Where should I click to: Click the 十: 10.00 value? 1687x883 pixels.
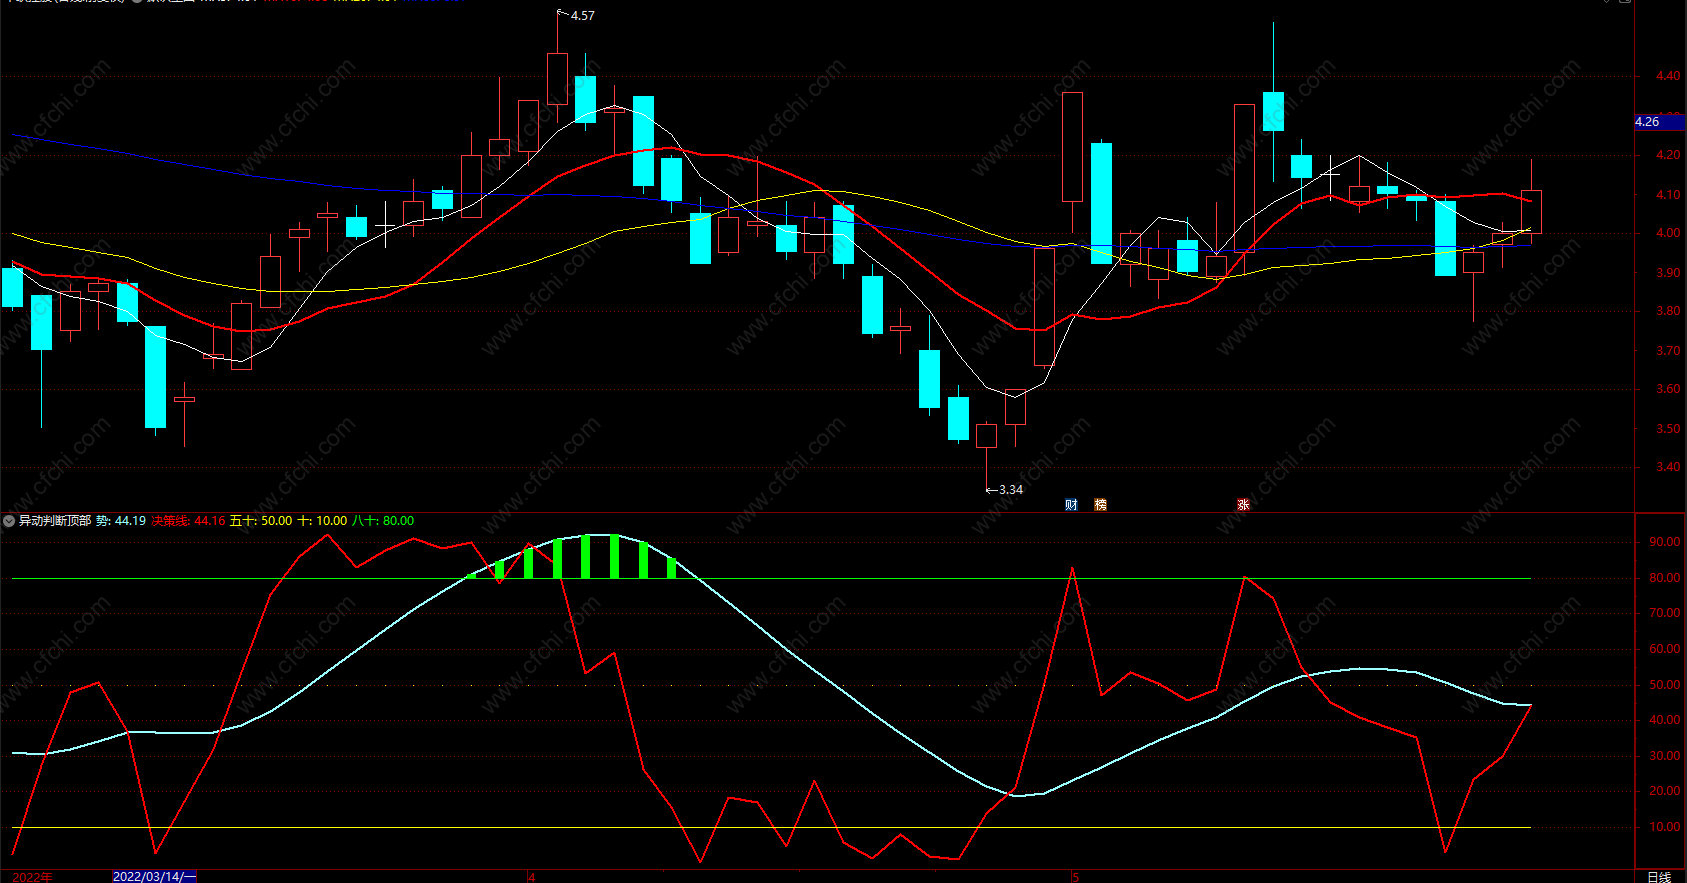click(323, 521)
